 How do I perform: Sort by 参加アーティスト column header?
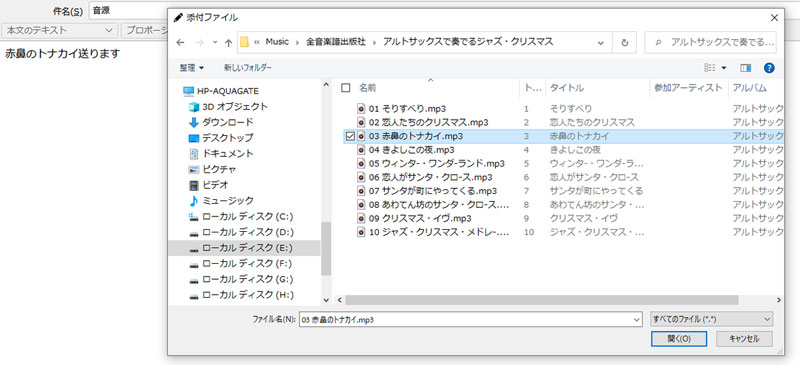(688, 88)
